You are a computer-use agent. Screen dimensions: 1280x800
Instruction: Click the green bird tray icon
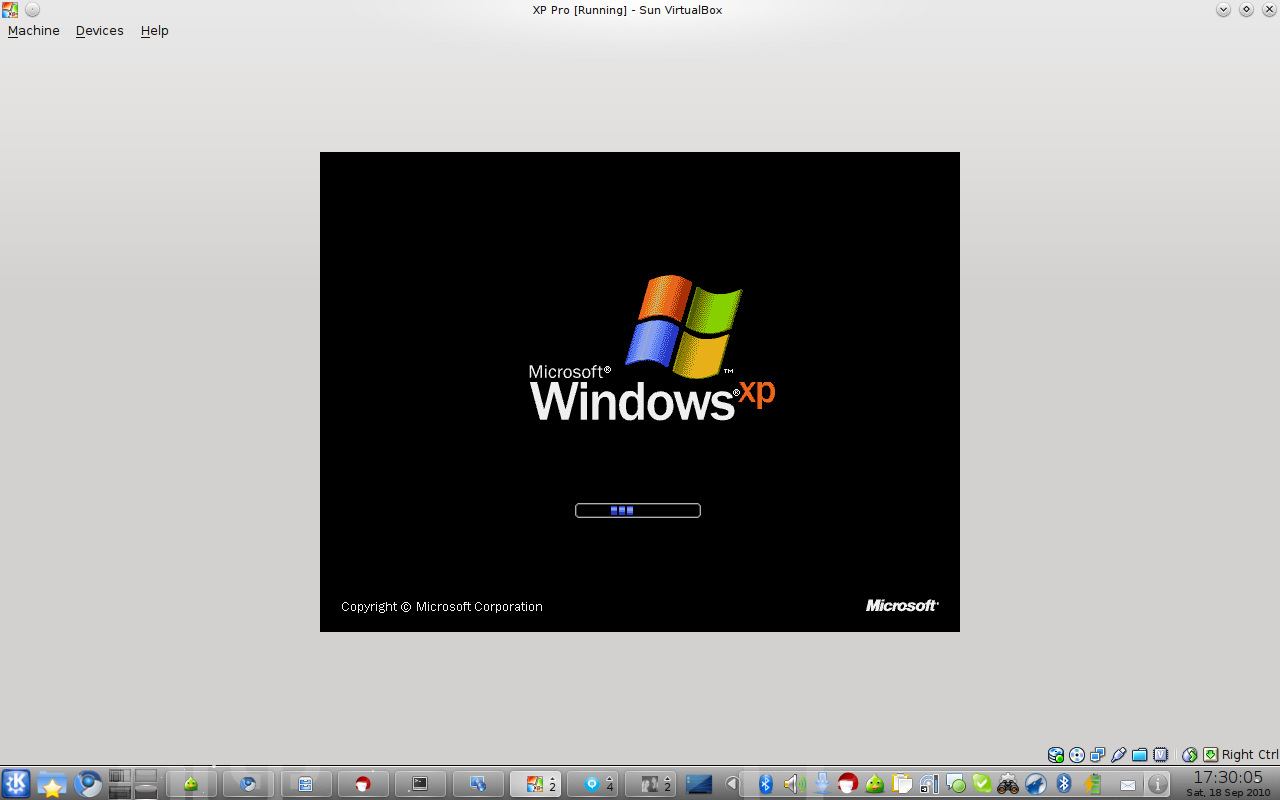[875, 784]
